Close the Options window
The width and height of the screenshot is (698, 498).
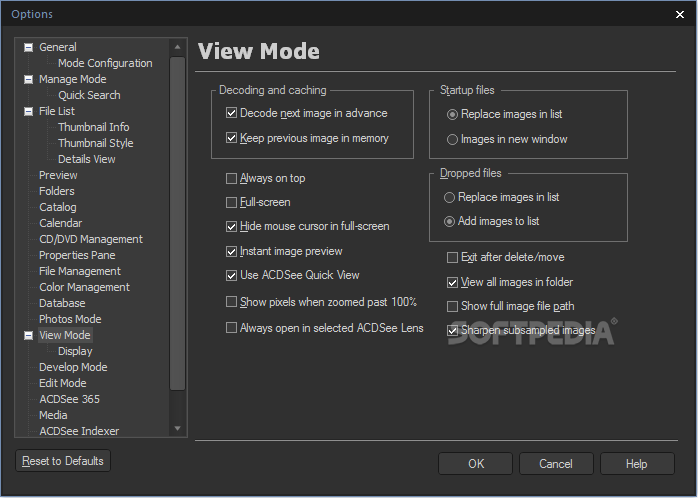click(680, 15)
